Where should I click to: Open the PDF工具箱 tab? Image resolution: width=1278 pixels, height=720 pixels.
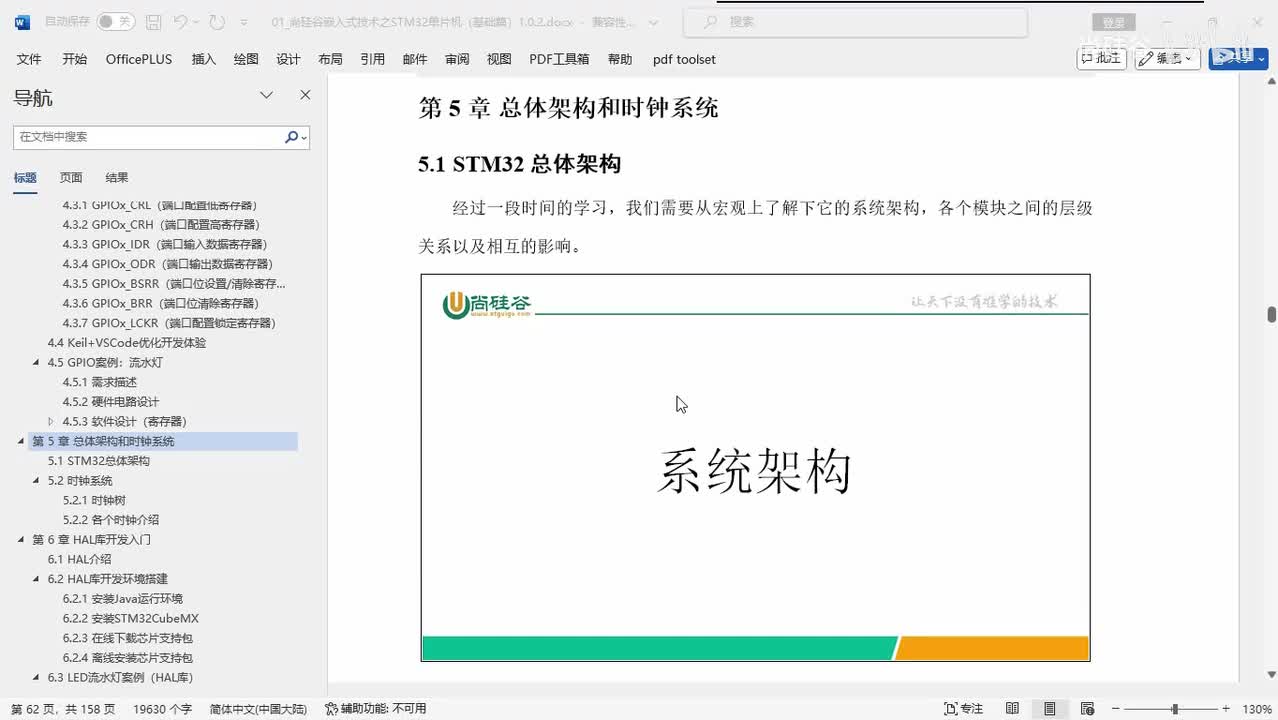click(559, 59)
